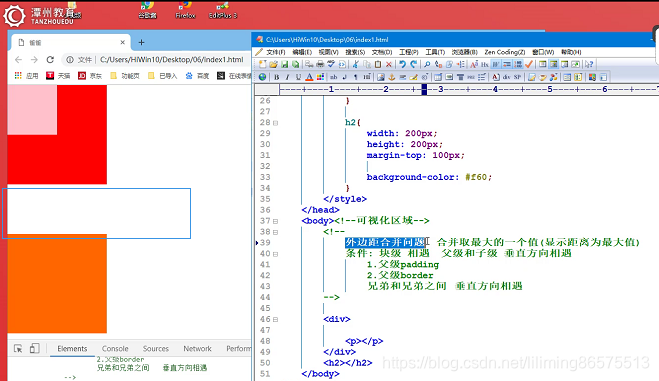Open the Replace tool icon
The width and height of the screenshot is (659, 381).
point(438,64)
